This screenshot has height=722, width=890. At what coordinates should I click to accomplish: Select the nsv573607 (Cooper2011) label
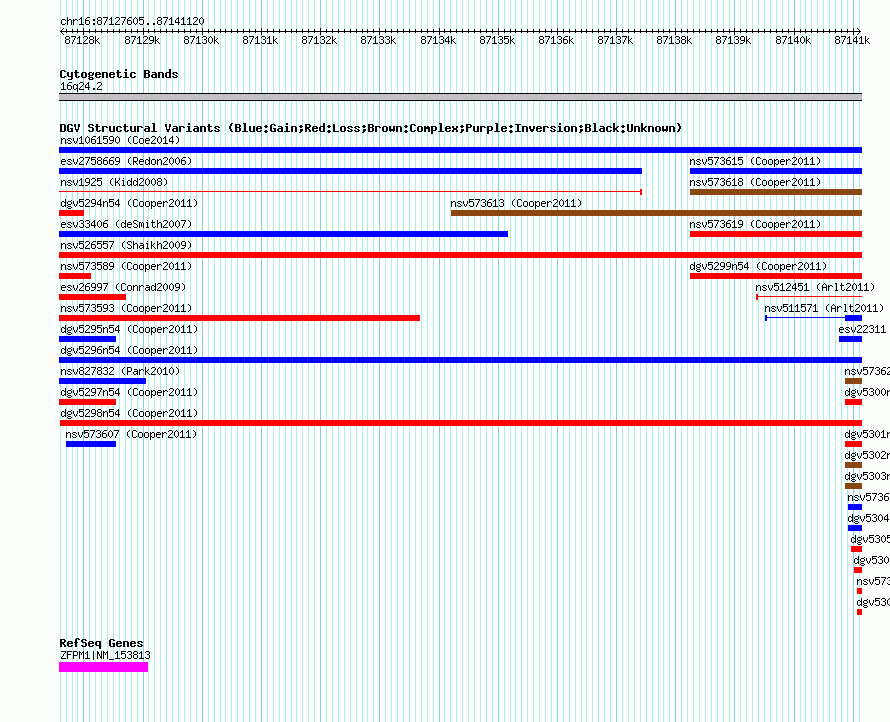coord(131,434)
